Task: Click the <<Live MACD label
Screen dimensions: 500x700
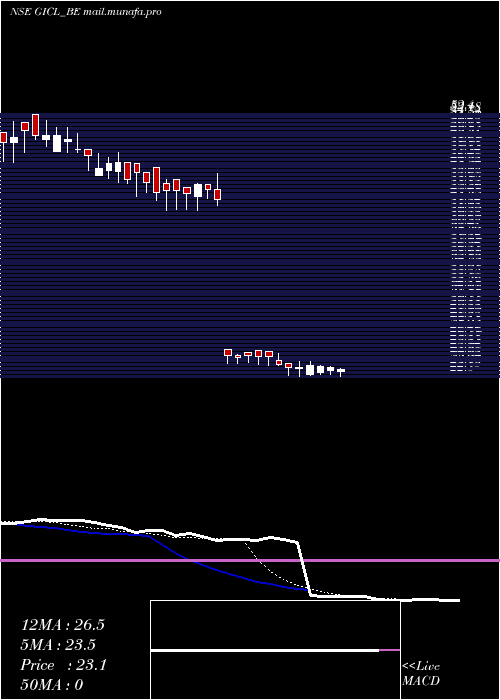Action: click(x=421, y=673)
